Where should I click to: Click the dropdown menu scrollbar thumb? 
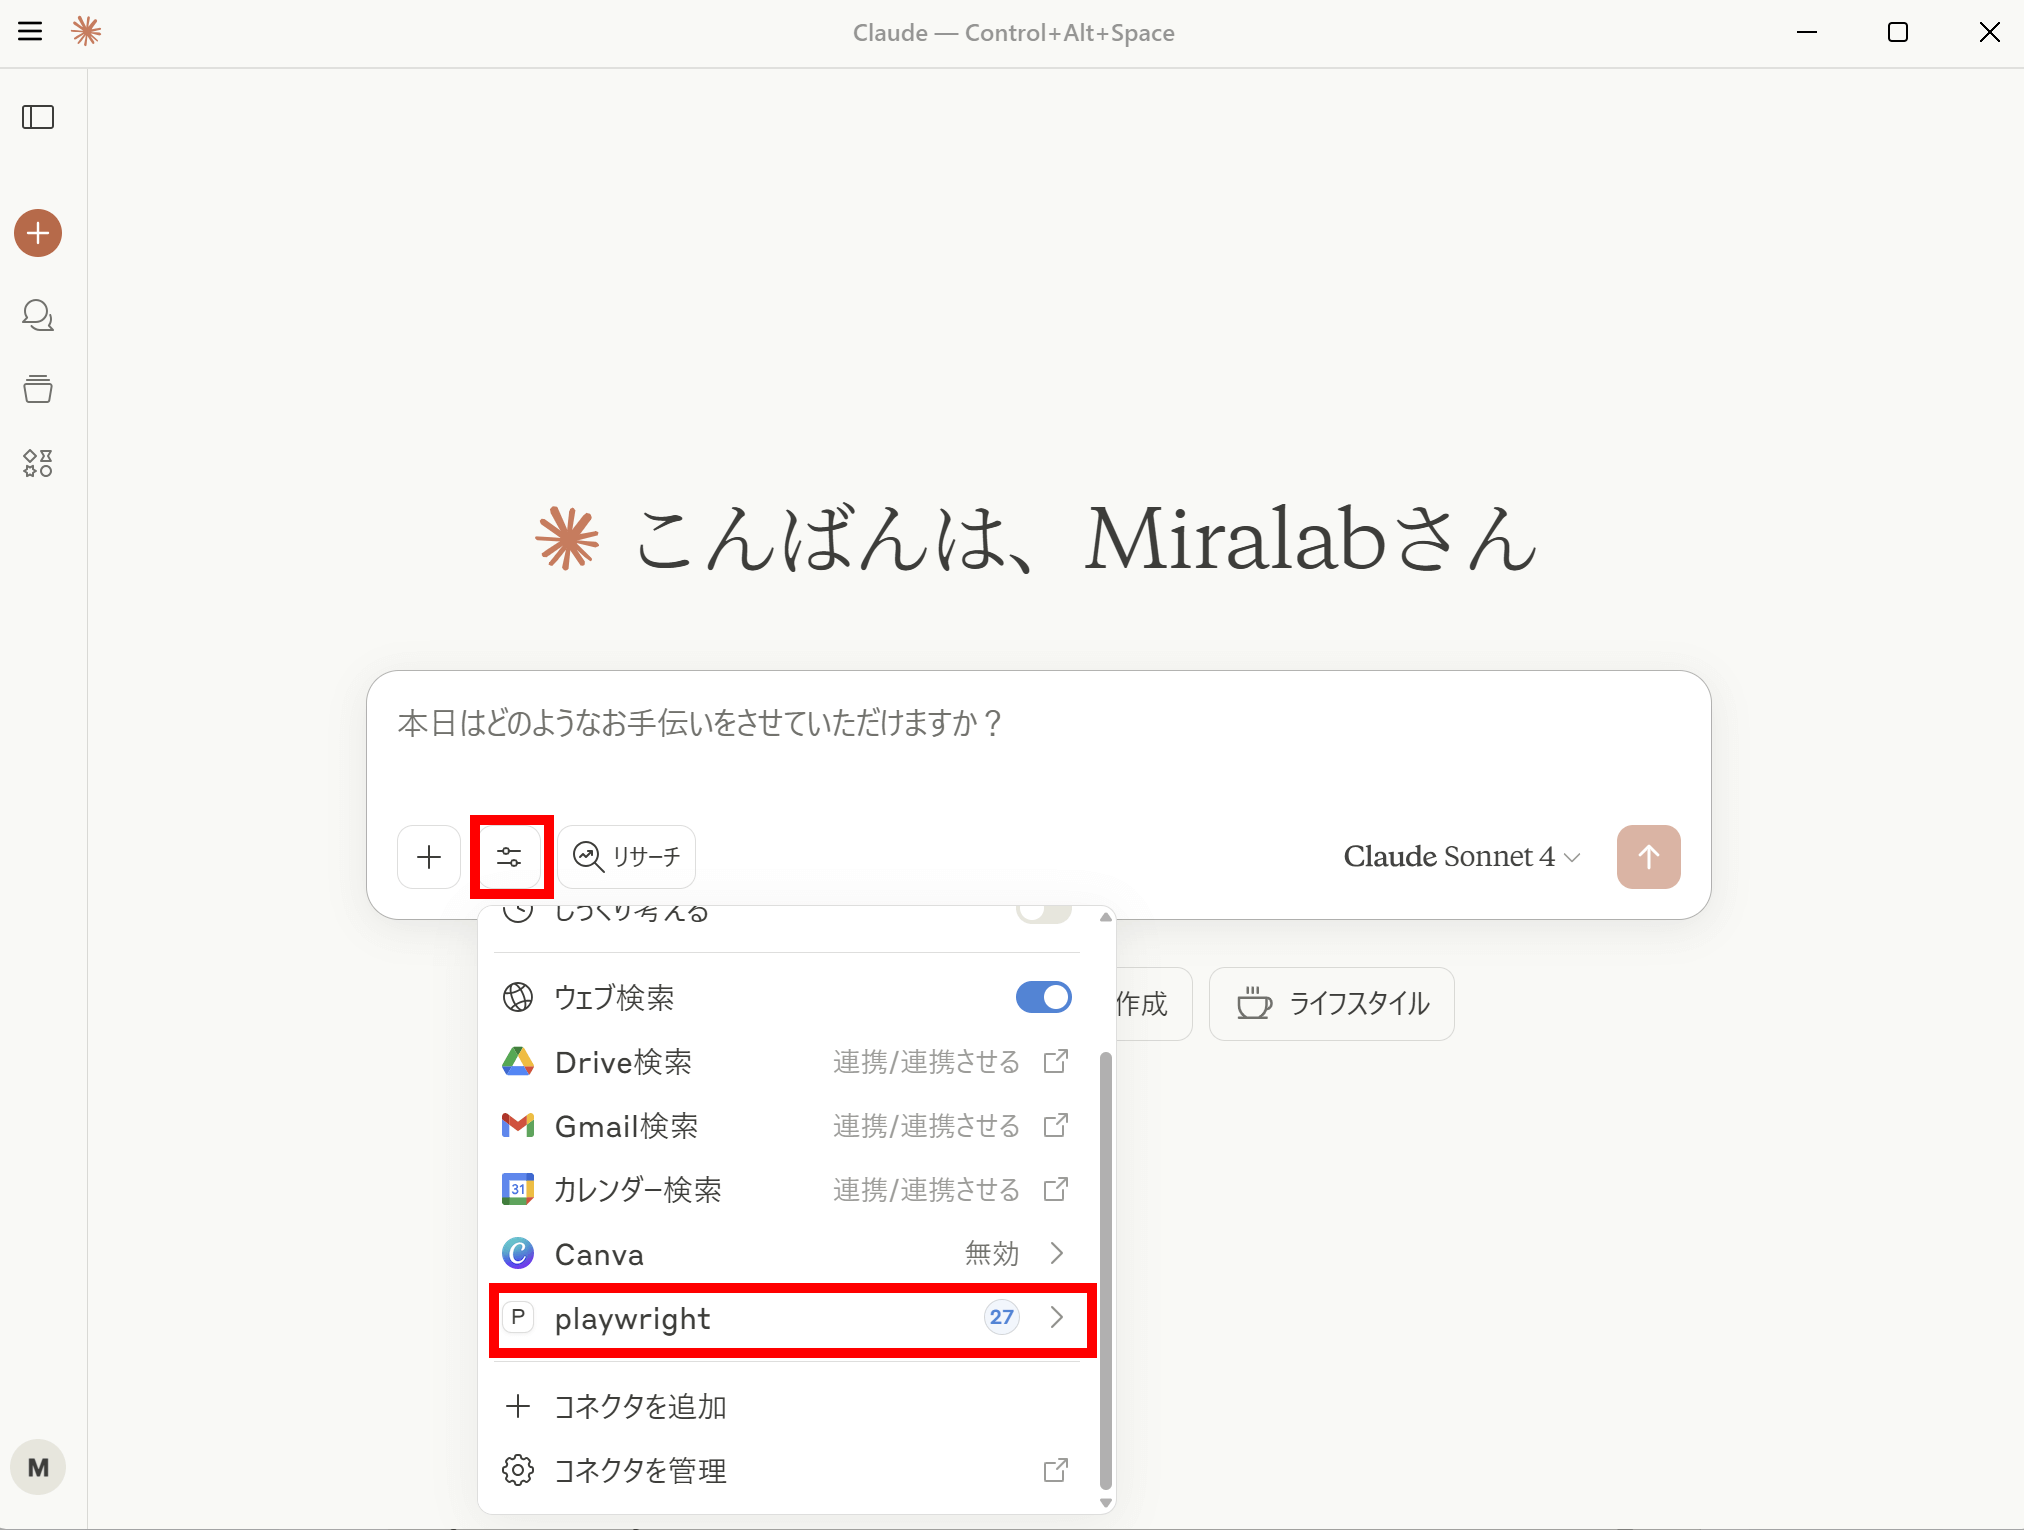pos(1105,1270)
